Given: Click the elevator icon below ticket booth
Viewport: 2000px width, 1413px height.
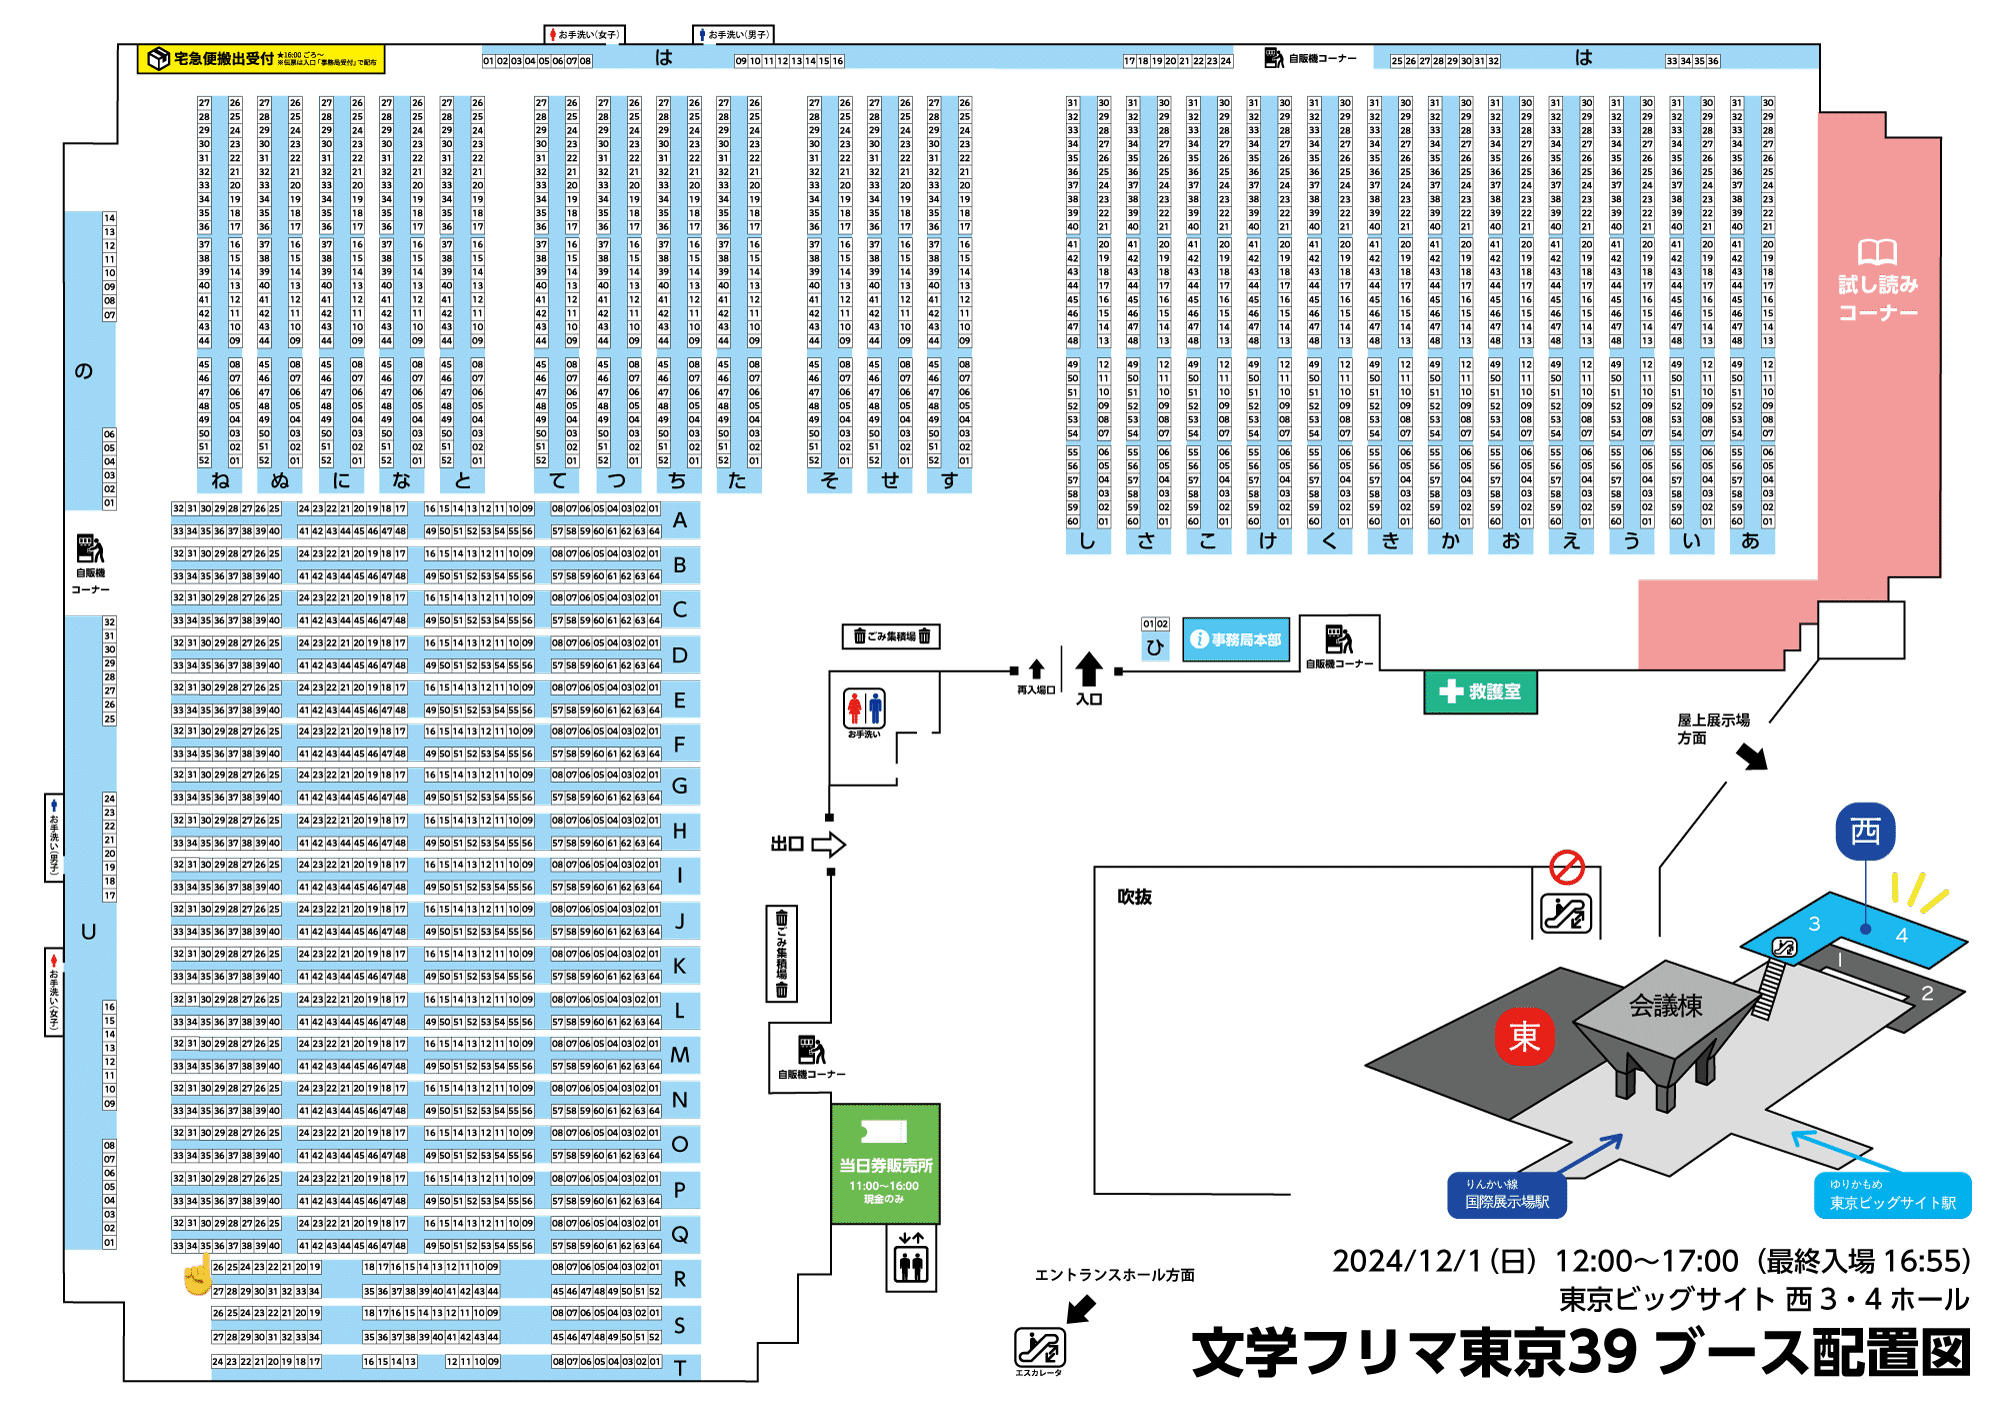Looking at the screenshot, I should tap(911, 1260).
